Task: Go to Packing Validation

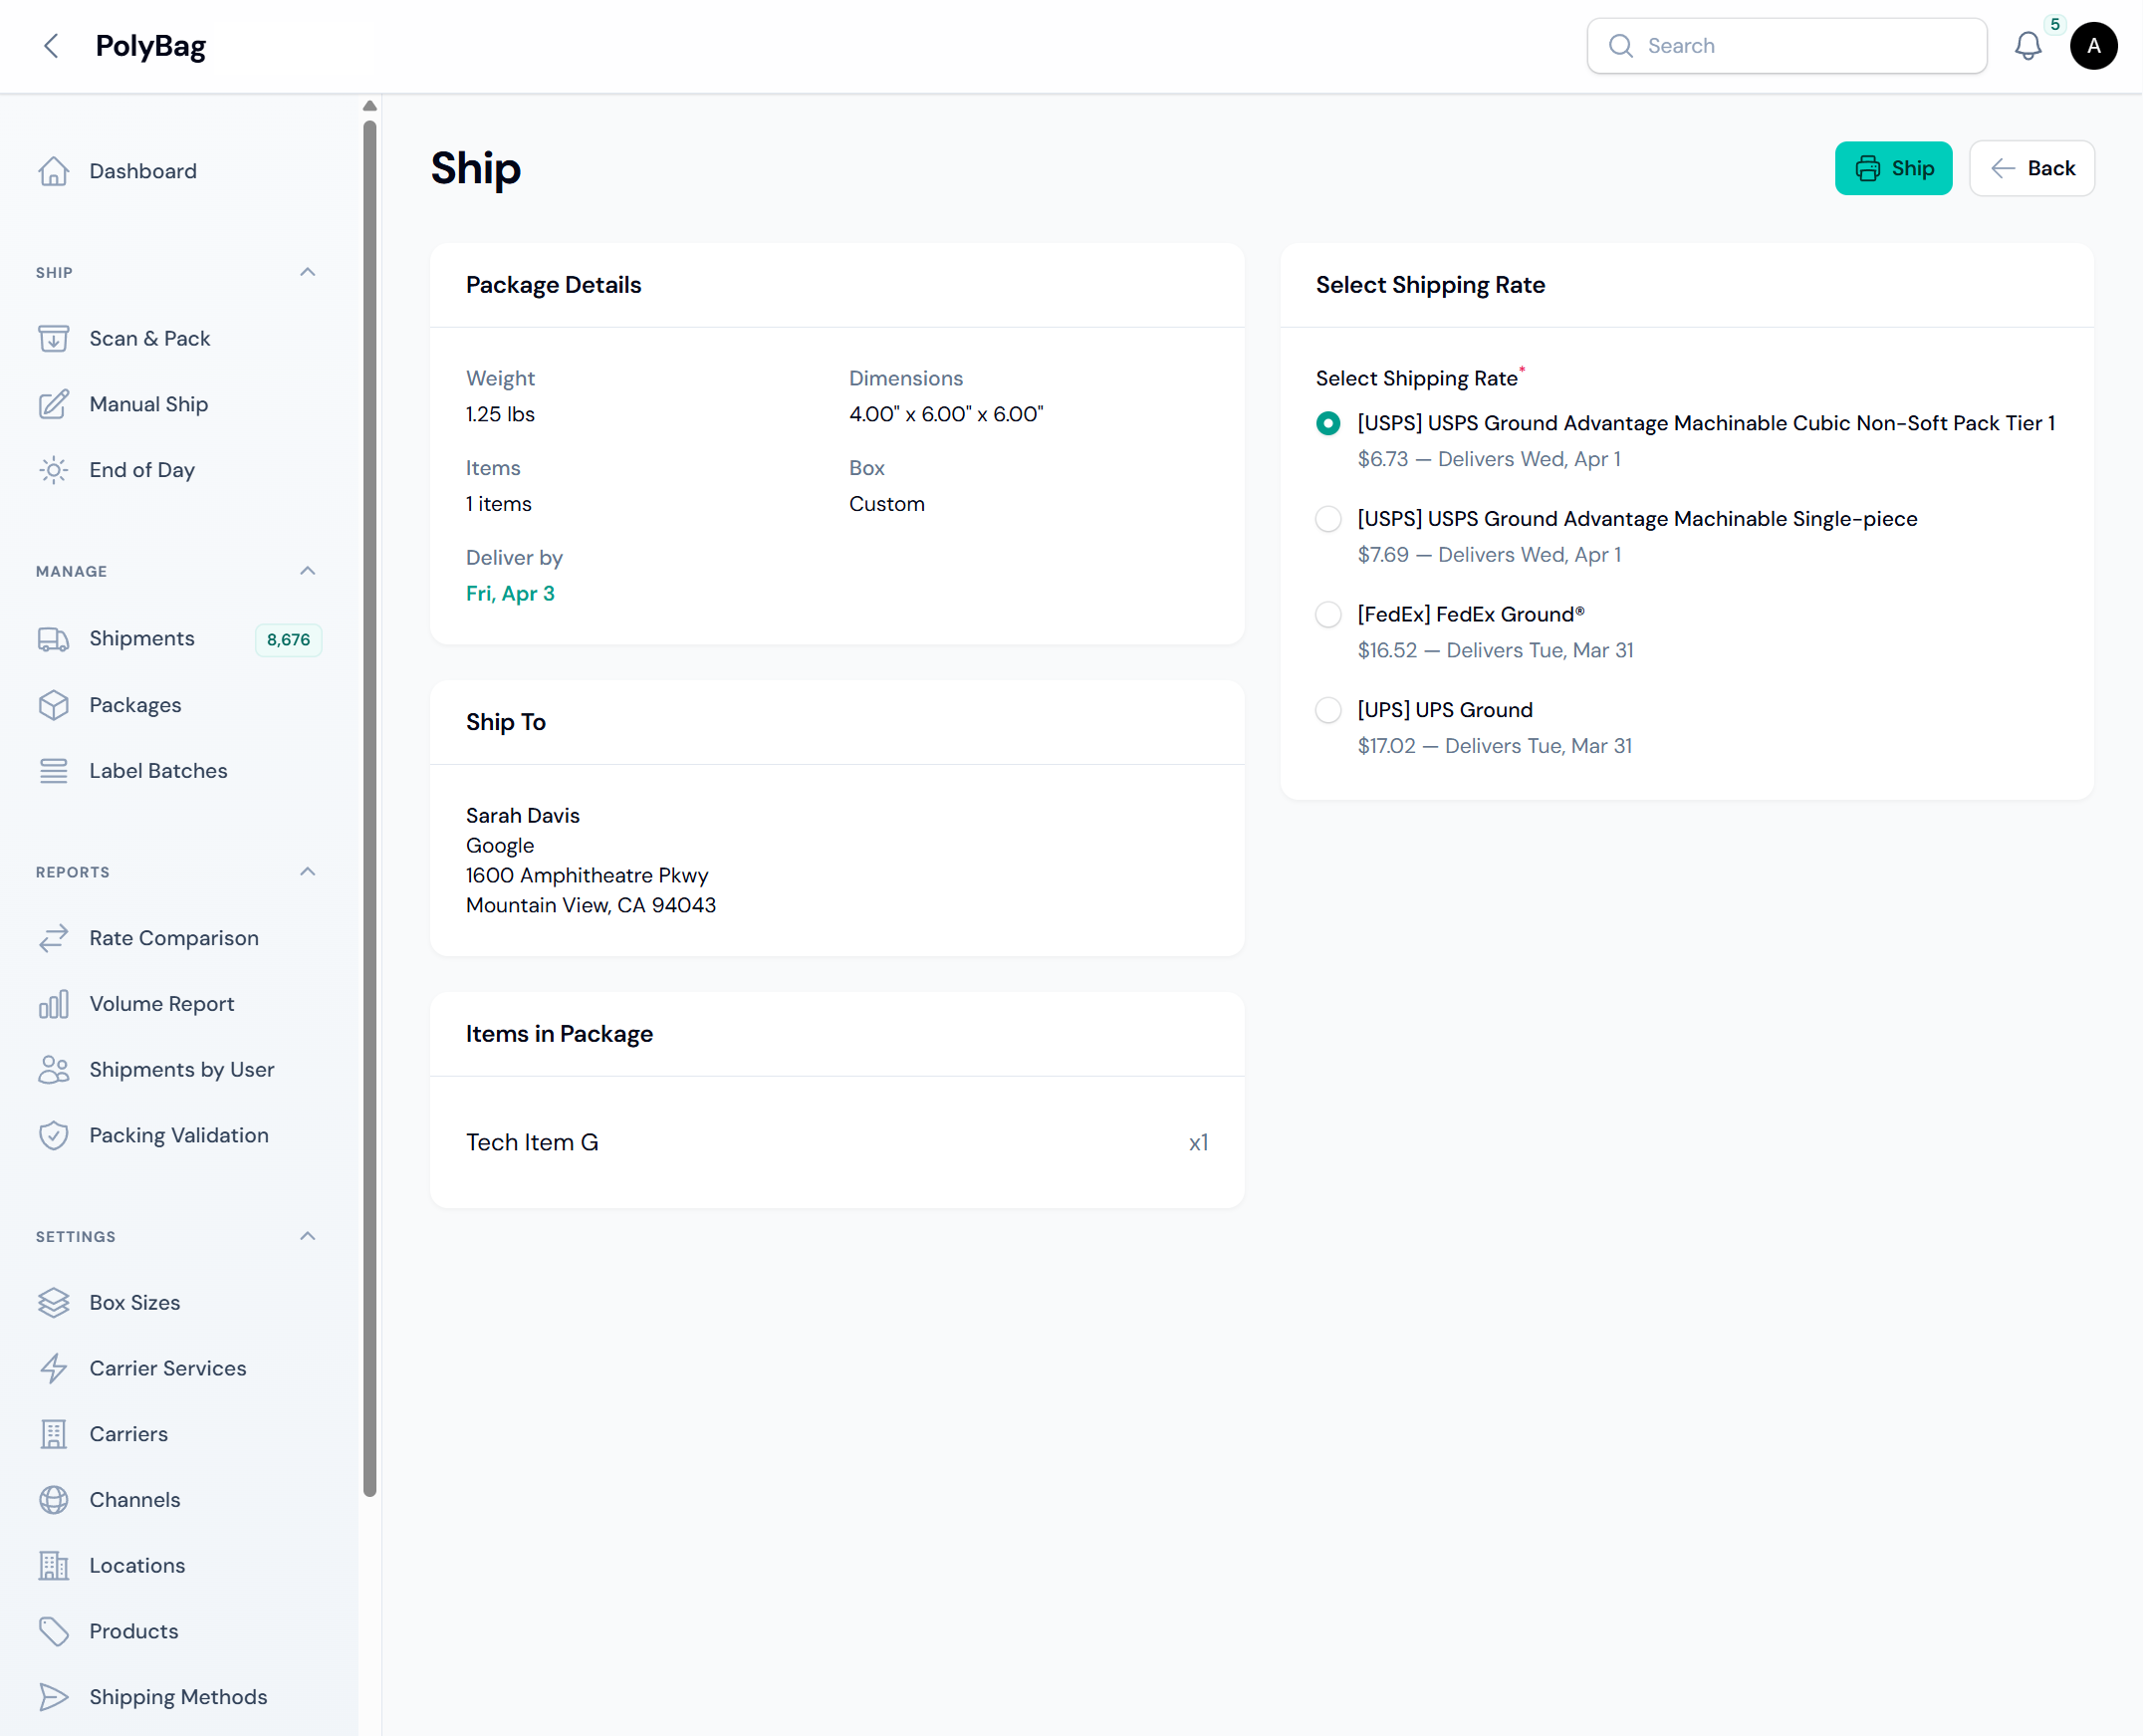Action: (x=178, y=1135)
